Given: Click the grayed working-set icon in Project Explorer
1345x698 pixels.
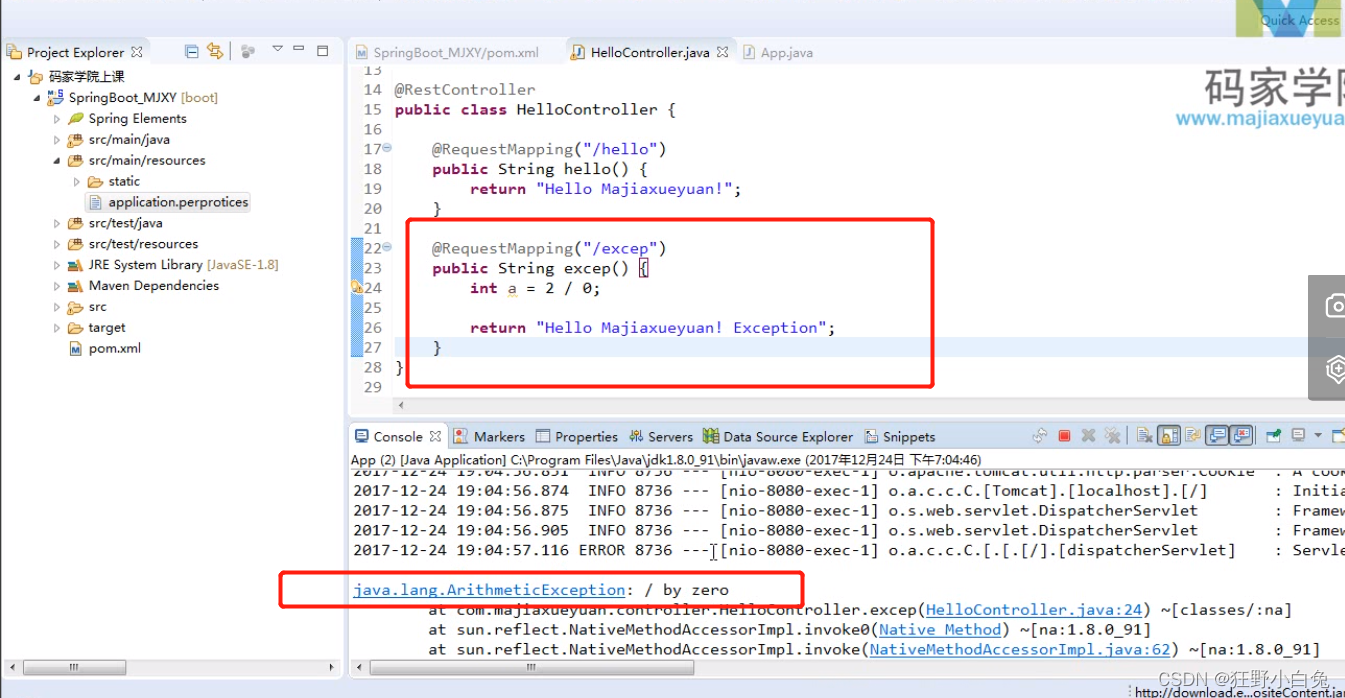Looking at the screenshot, I should coord(248,51).
